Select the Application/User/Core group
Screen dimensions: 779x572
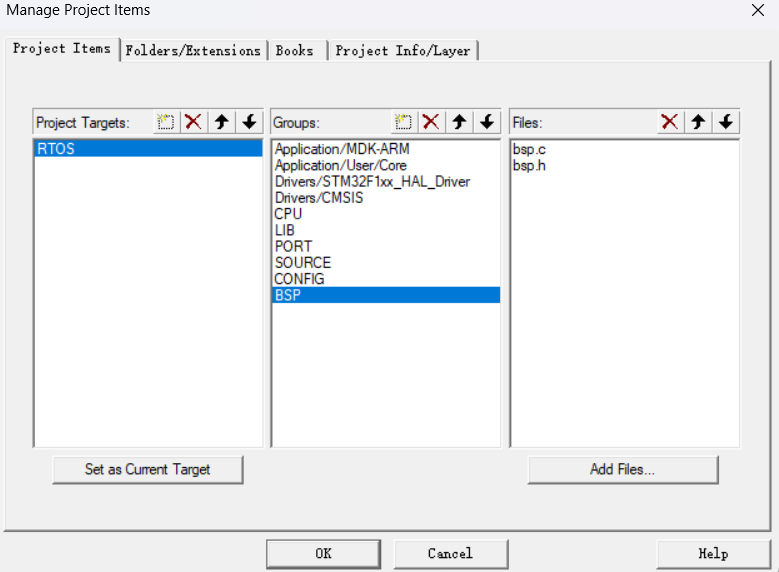(386, 165)
